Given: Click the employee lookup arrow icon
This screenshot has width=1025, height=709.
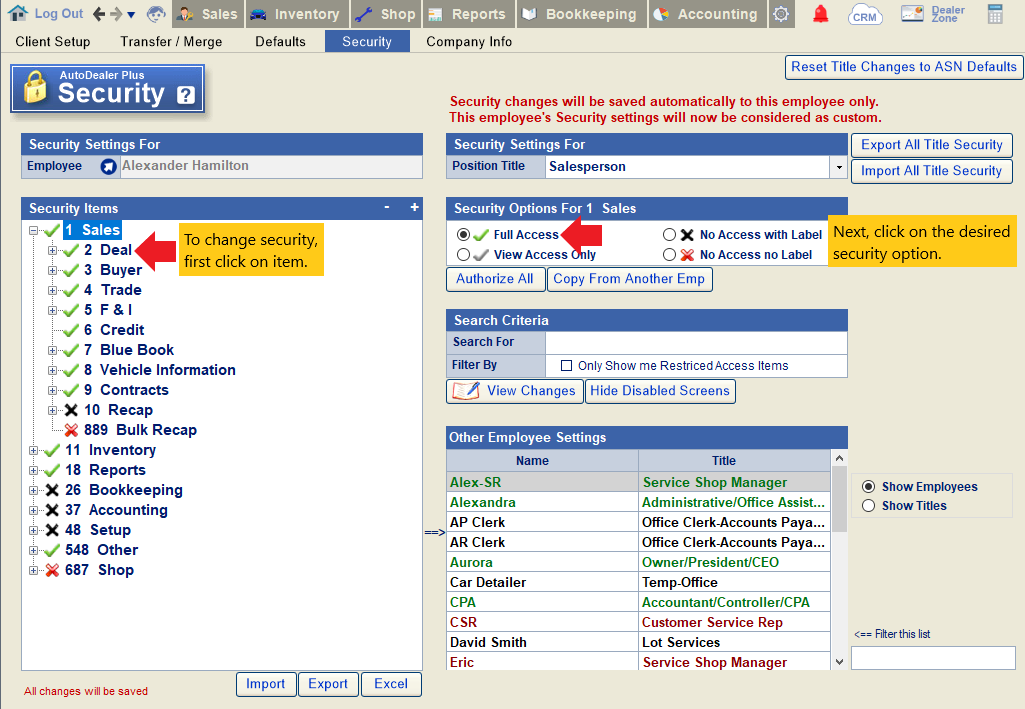Looking at the screenshot, I should point(109,167).
